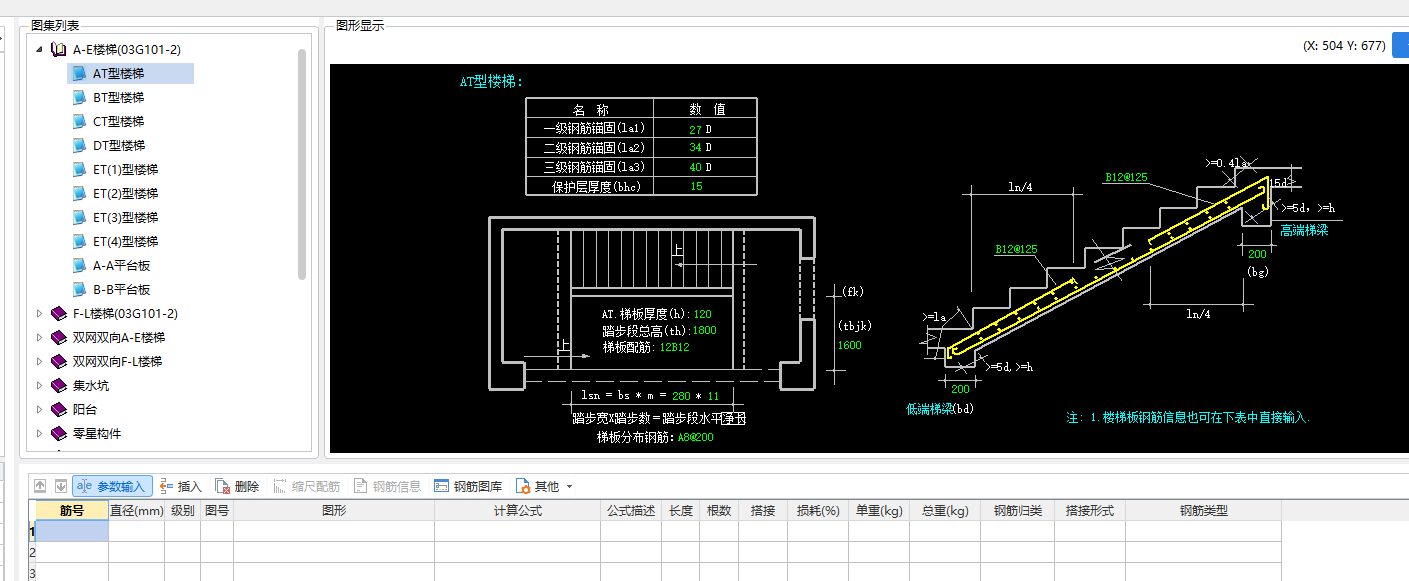Expand the 集水坑 node arrow

[x=39, y=385]
